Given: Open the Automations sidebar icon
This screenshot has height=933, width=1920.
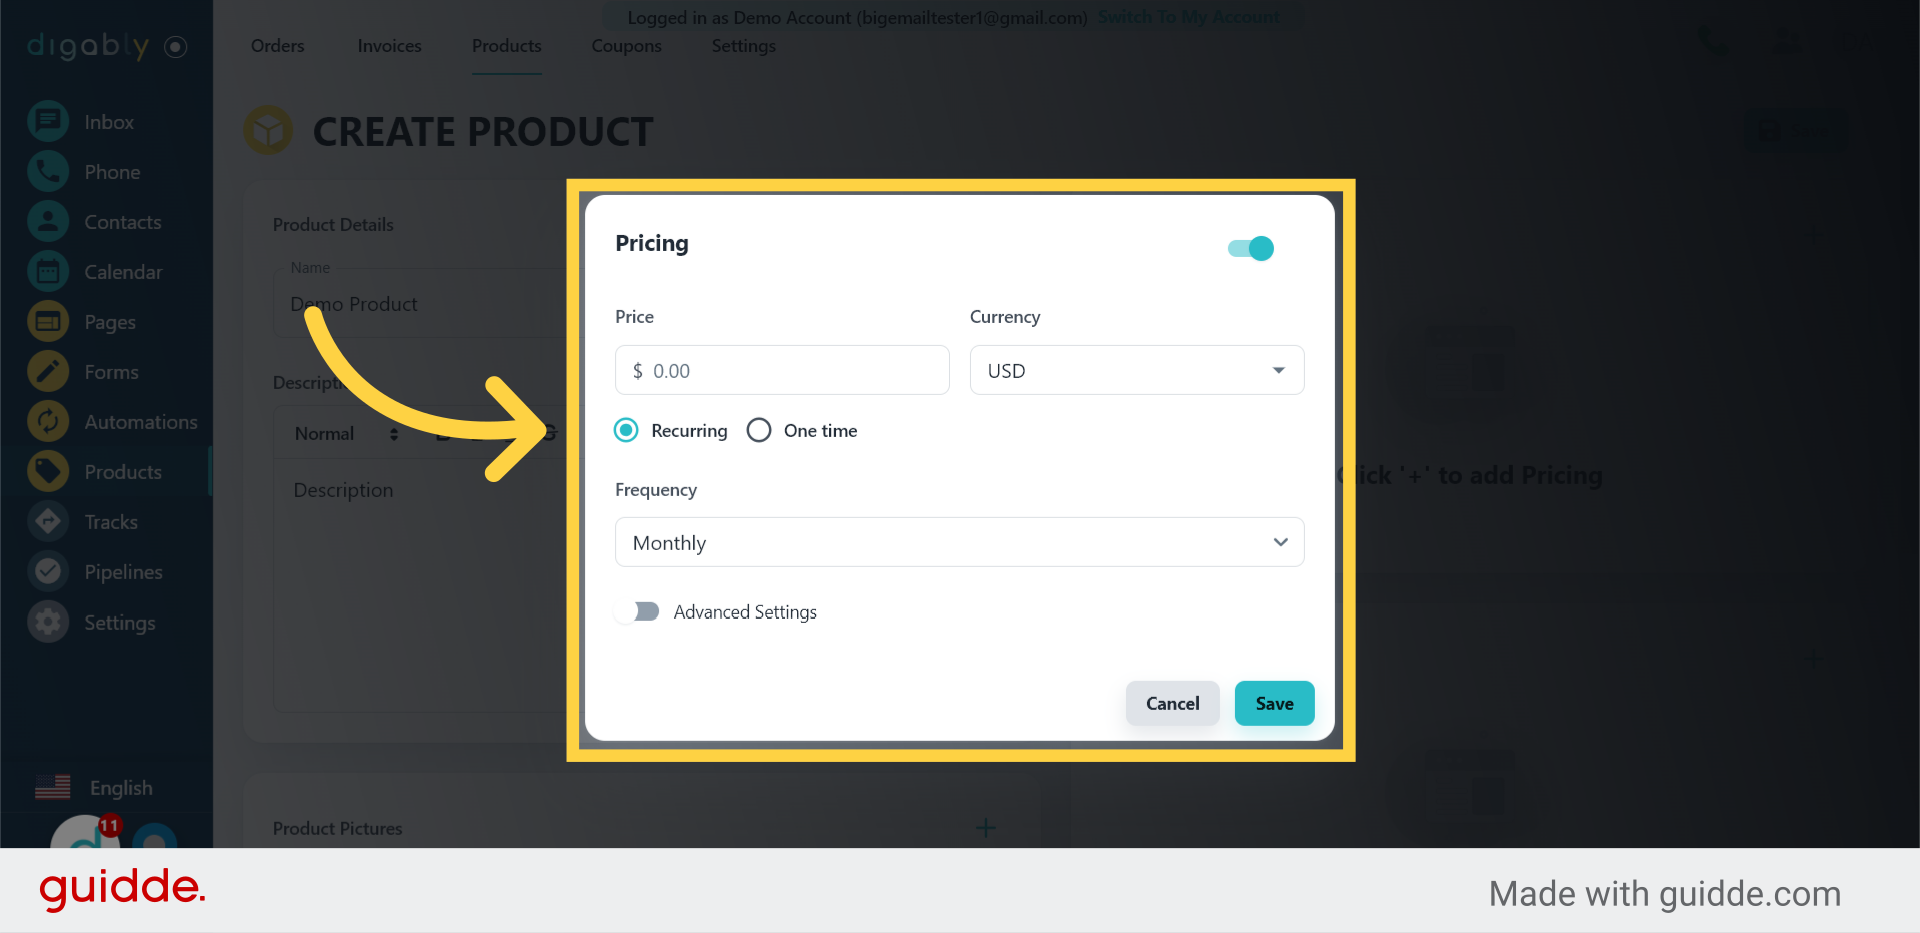Looking at the screenshot, I should (48, 422).
